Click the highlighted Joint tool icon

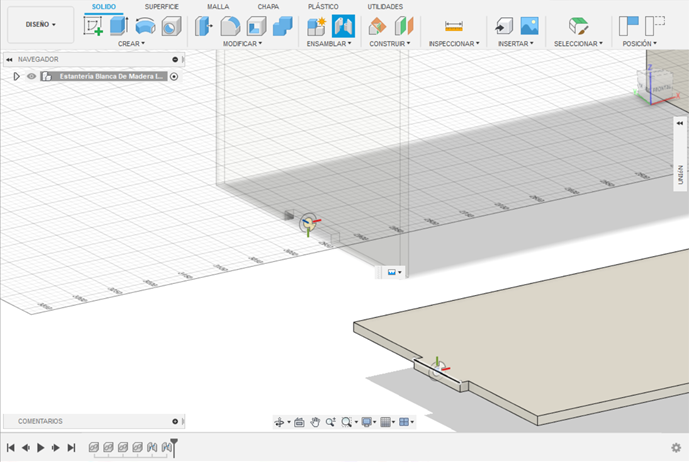point(343,26)
